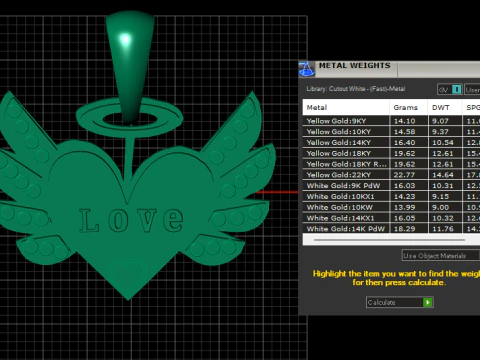Screen dimensions: 480x360
Task: Click the 10.31 DWT value
Action: (x=443, y=186)
